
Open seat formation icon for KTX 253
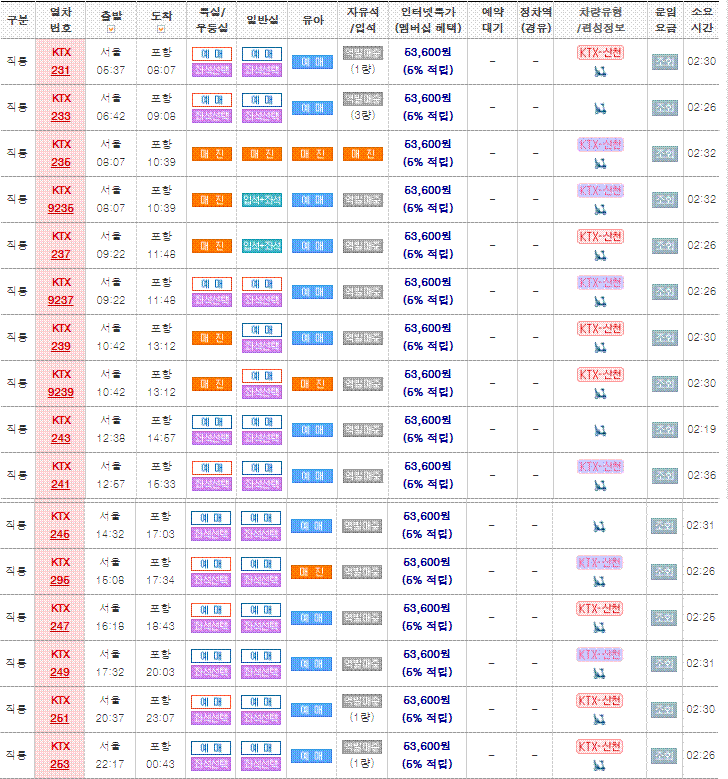point(599,766)
